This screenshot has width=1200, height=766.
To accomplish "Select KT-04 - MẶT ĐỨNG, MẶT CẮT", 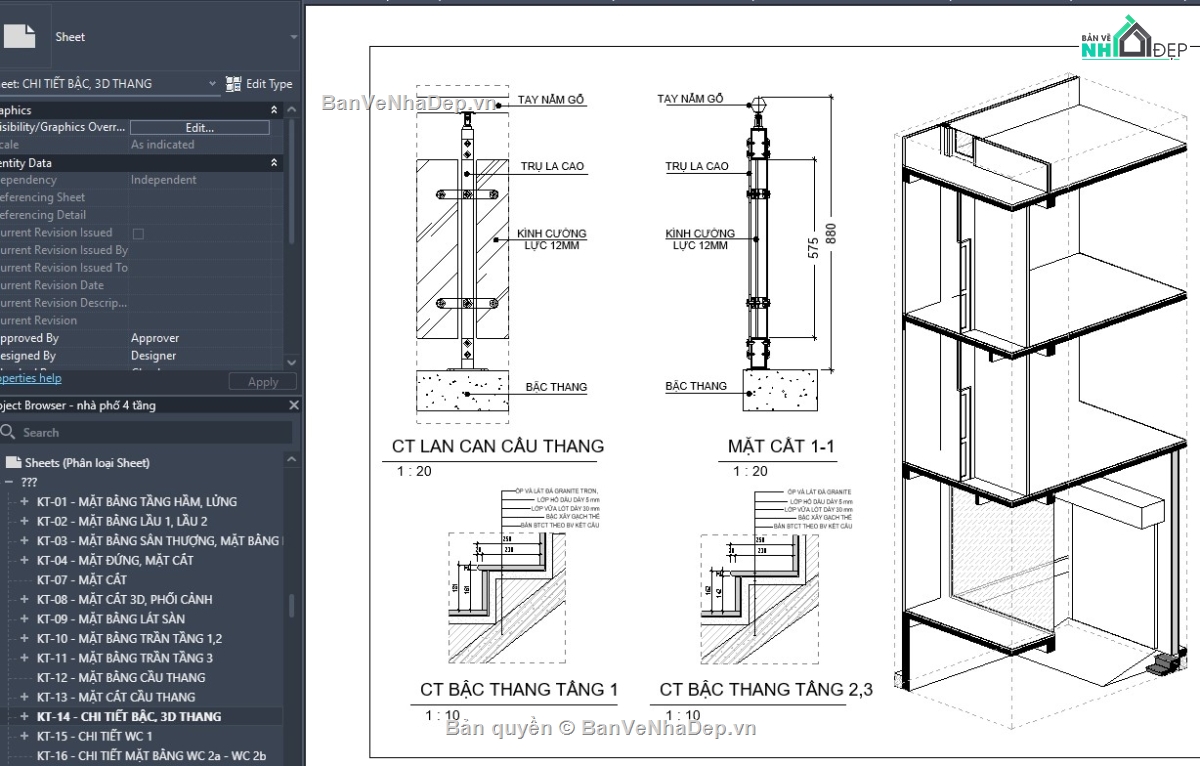I will pyautogui.click(x=115, y=560).
